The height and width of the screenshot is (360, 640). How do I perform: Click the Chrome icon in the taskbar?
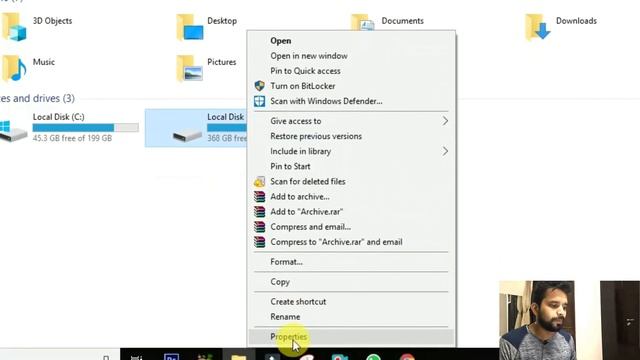click(407, 357)
